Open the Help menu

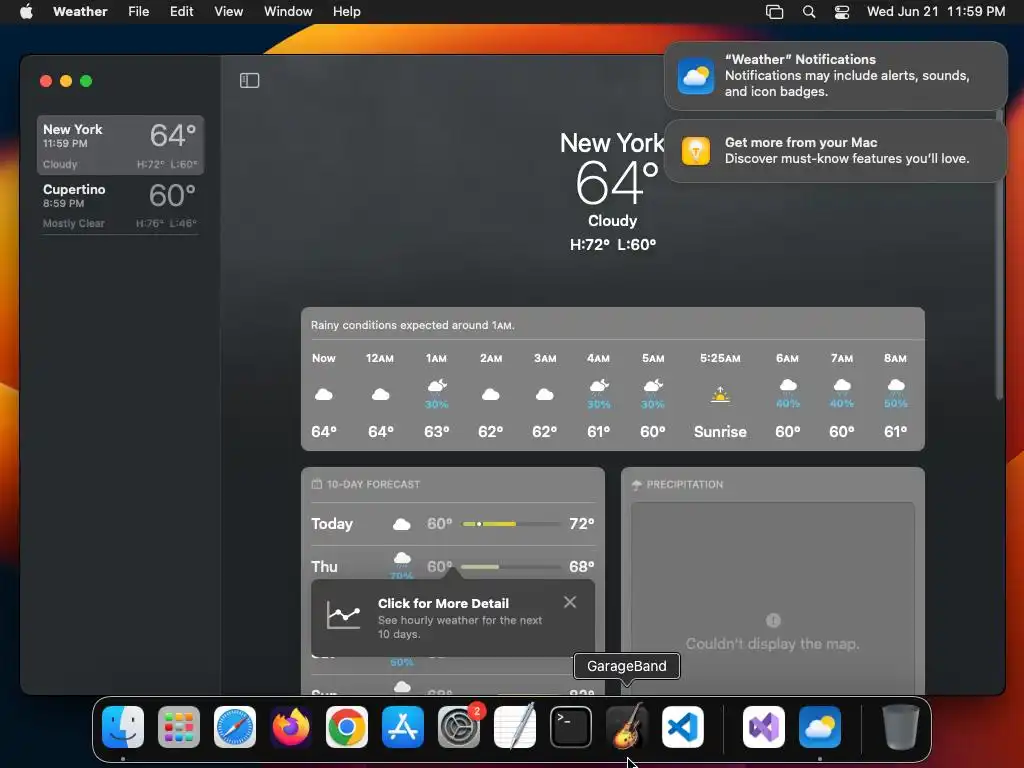(347, 11)
